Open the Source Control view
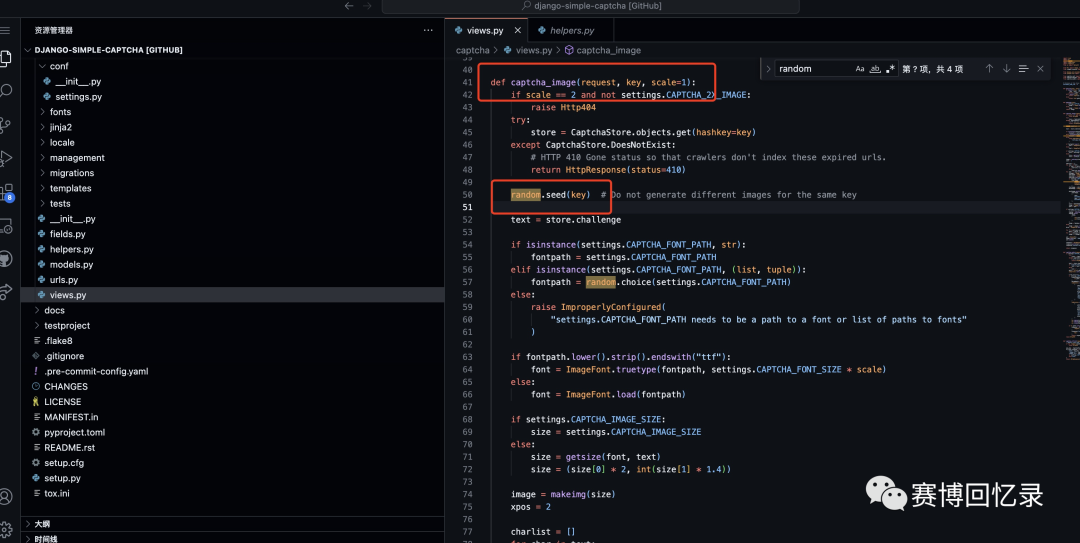Screen dimensions: 1080x543 (x=6, y=125)
